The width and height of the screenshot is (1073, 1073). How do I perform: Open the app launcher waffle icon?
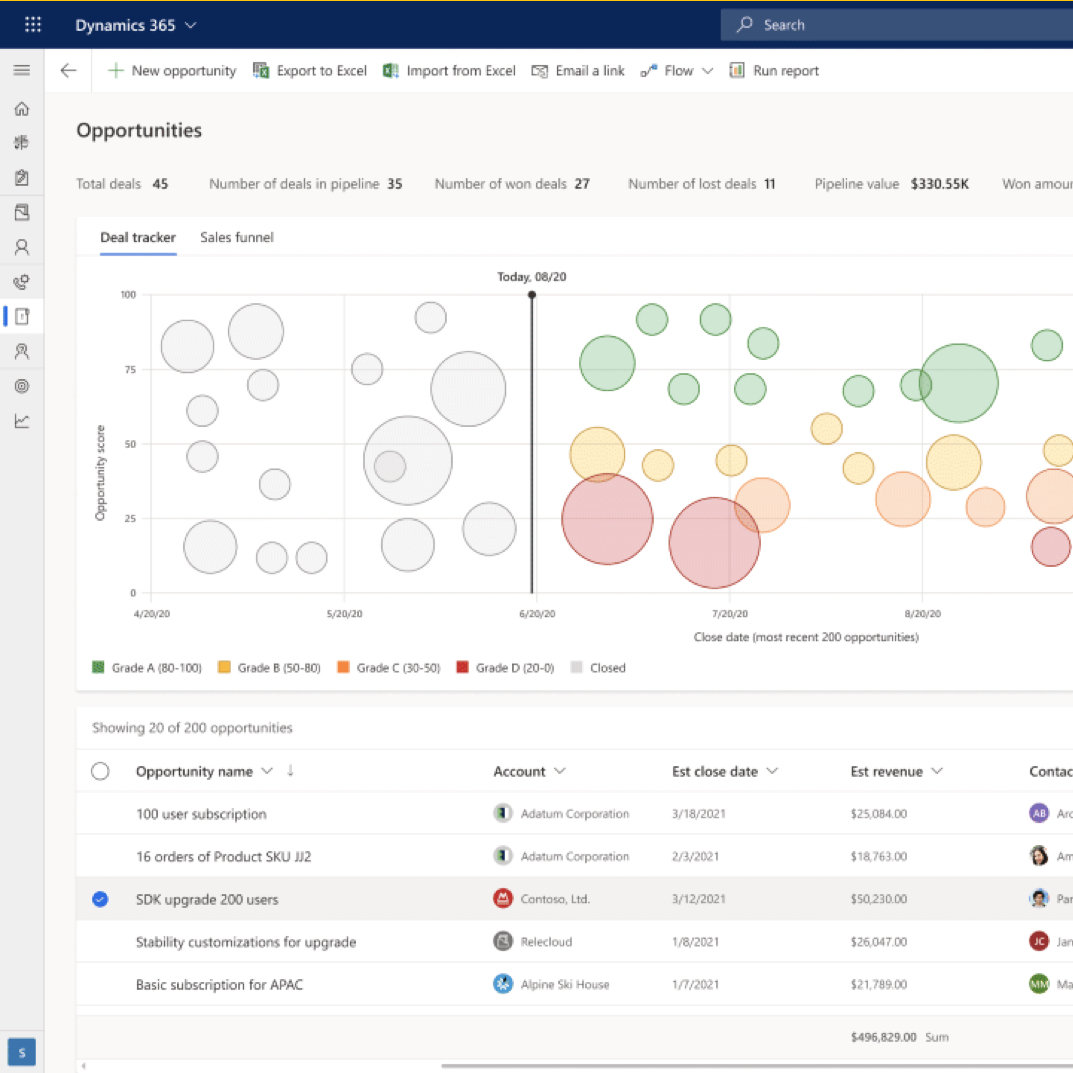point(33,24)
